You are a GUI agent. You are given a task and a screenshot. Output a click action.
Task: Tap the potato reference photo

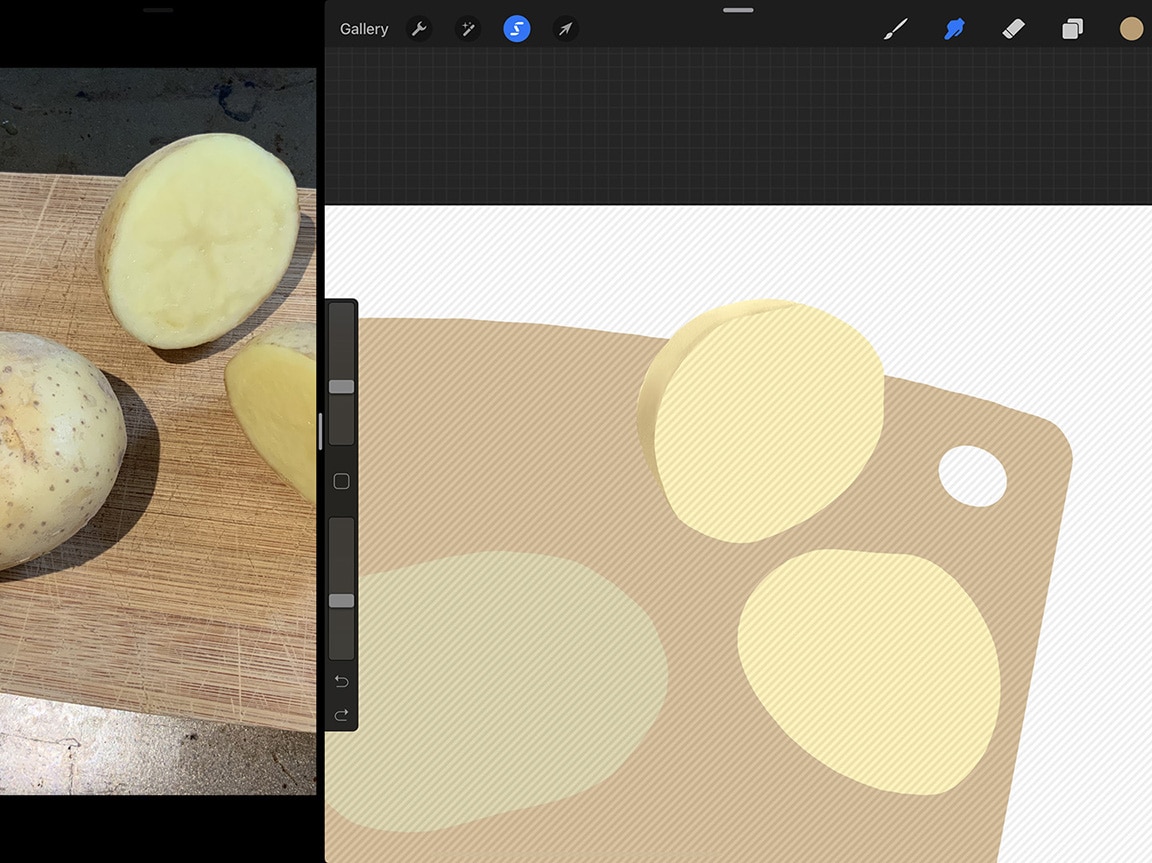tap(160, 430)
